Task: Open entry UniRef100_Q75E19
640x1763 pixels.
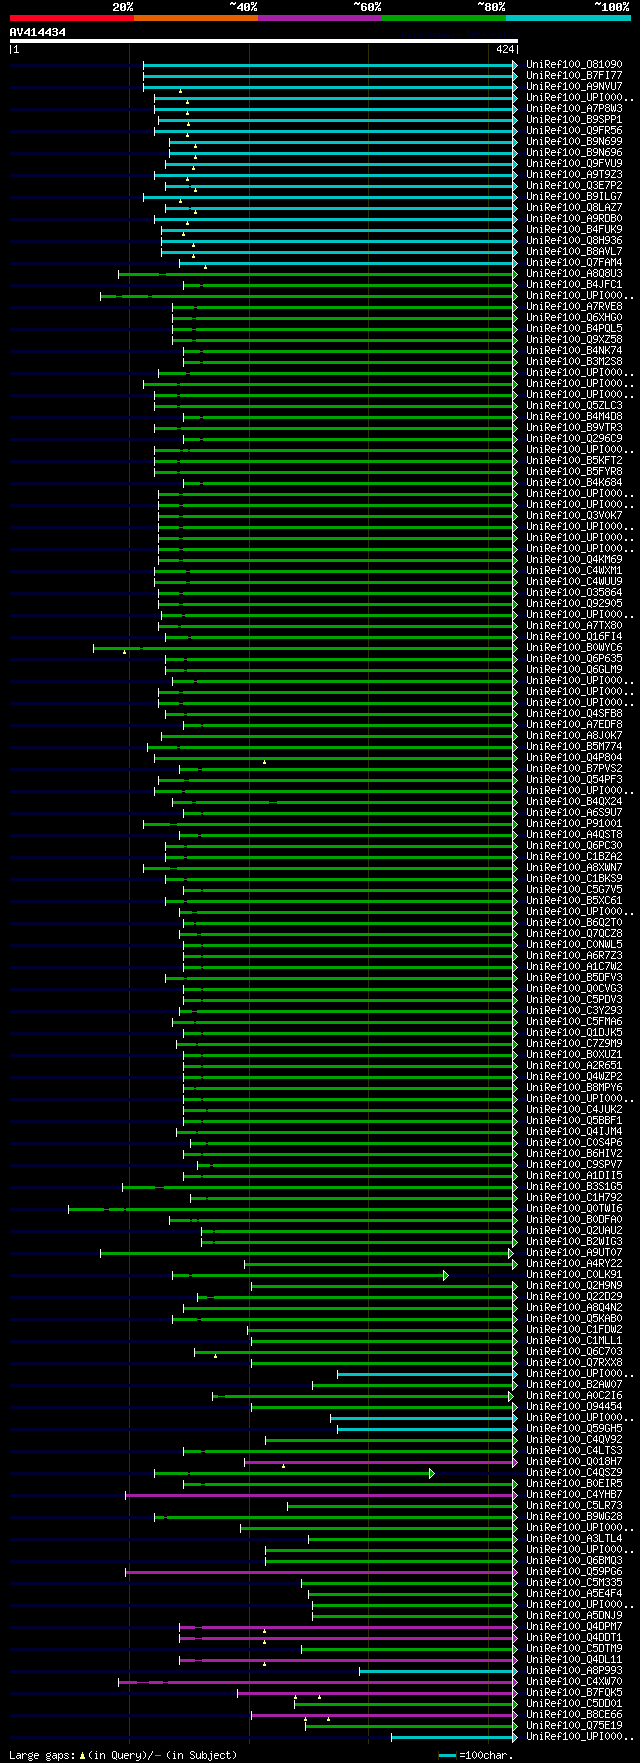Action: 574,1726
